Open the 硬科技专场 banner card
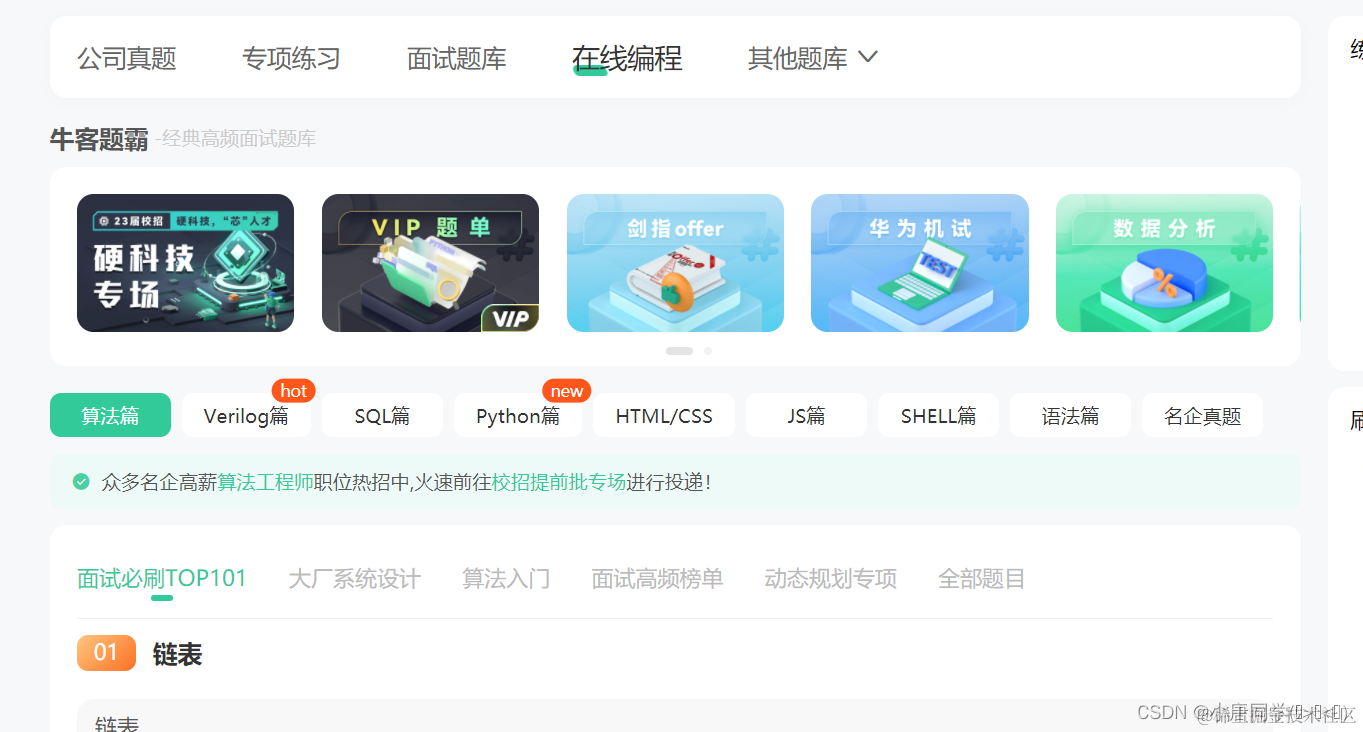The width and height of the screenshot is (1363, 732). click(x=185, y=263)
